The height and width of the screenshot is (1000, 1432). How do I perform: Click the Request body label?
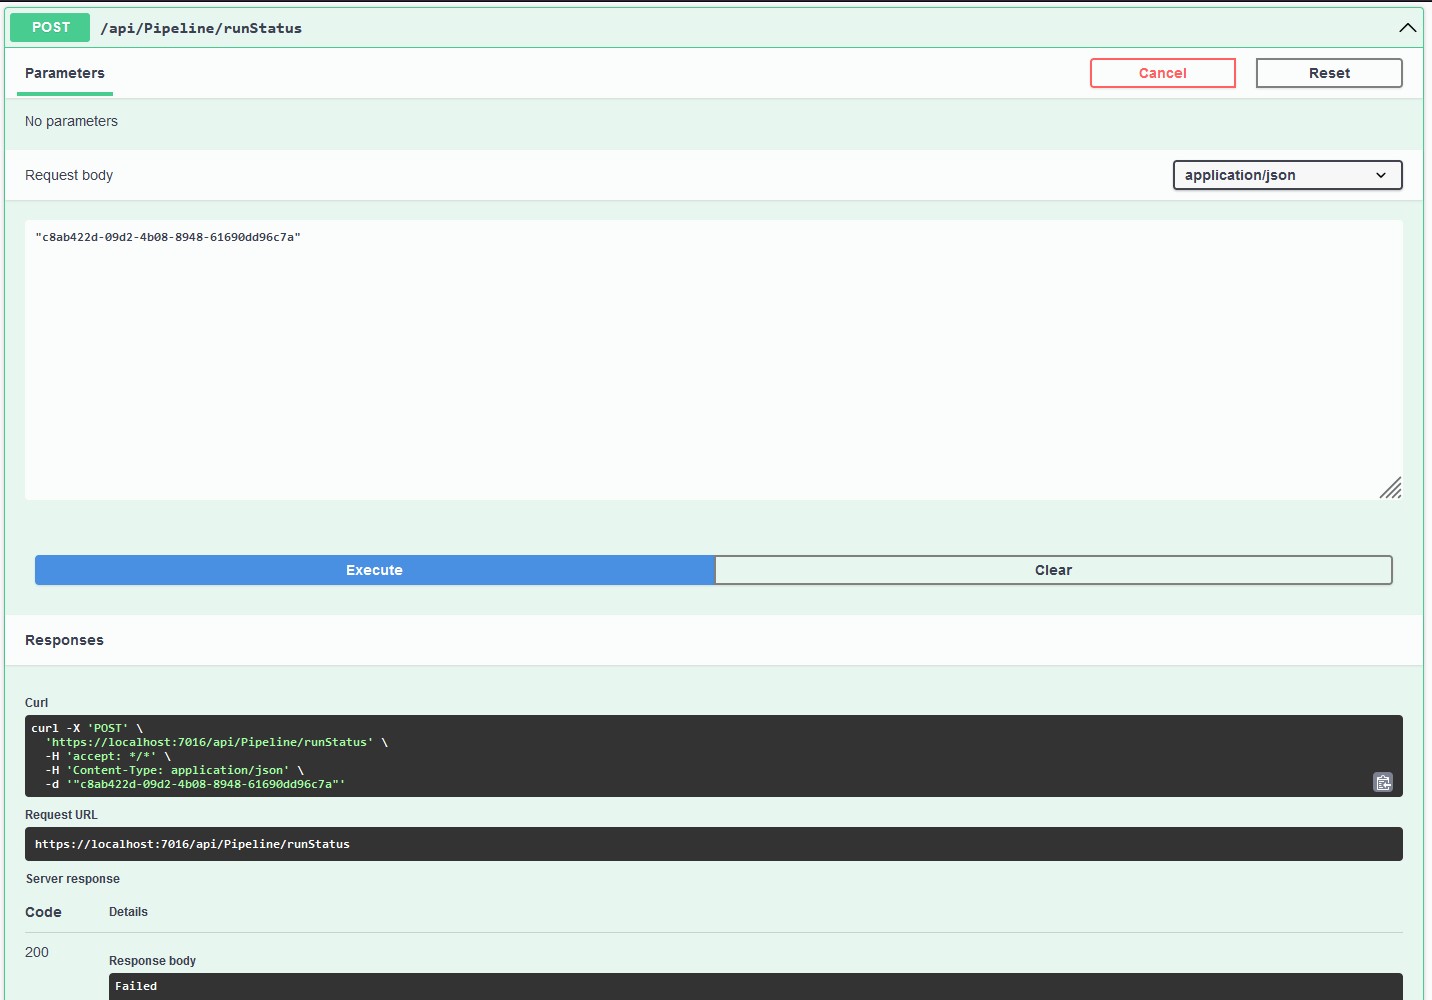(69, 175)
